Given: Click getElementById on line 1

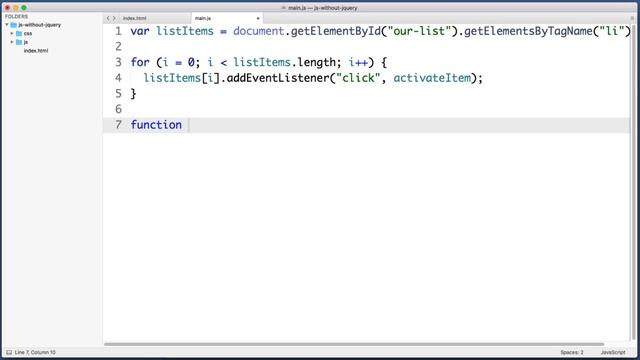Looking at the screenshot, I should click(336, 31).
